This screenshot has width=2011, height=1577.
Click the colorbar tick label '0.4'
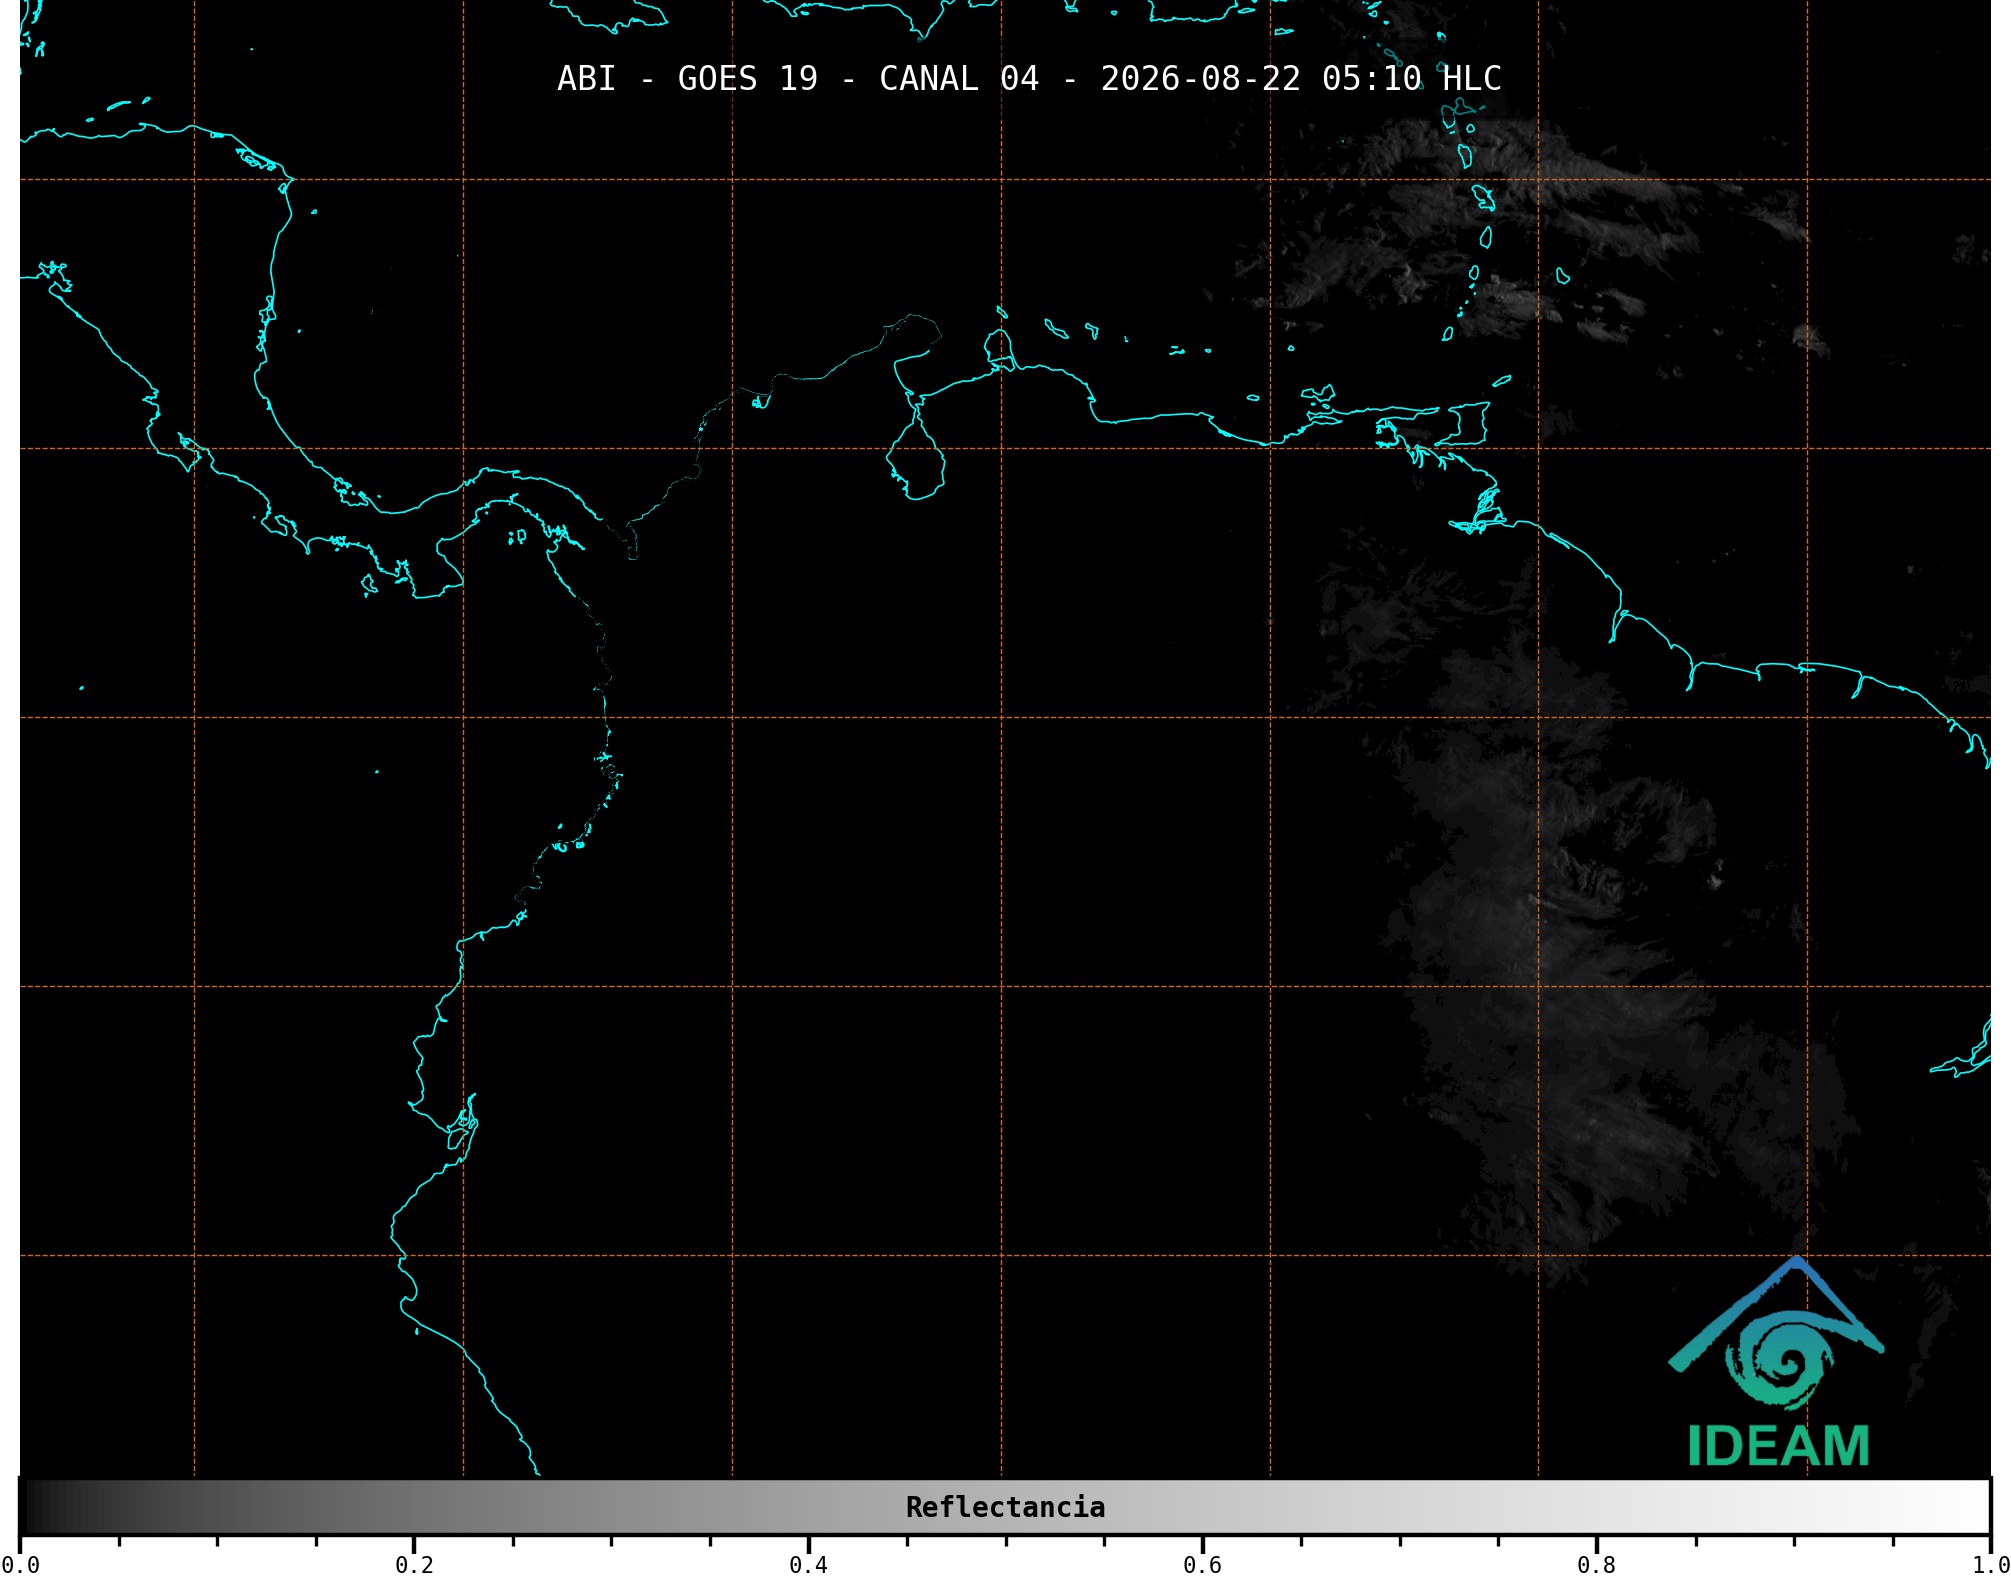(x=808, y=1565)
